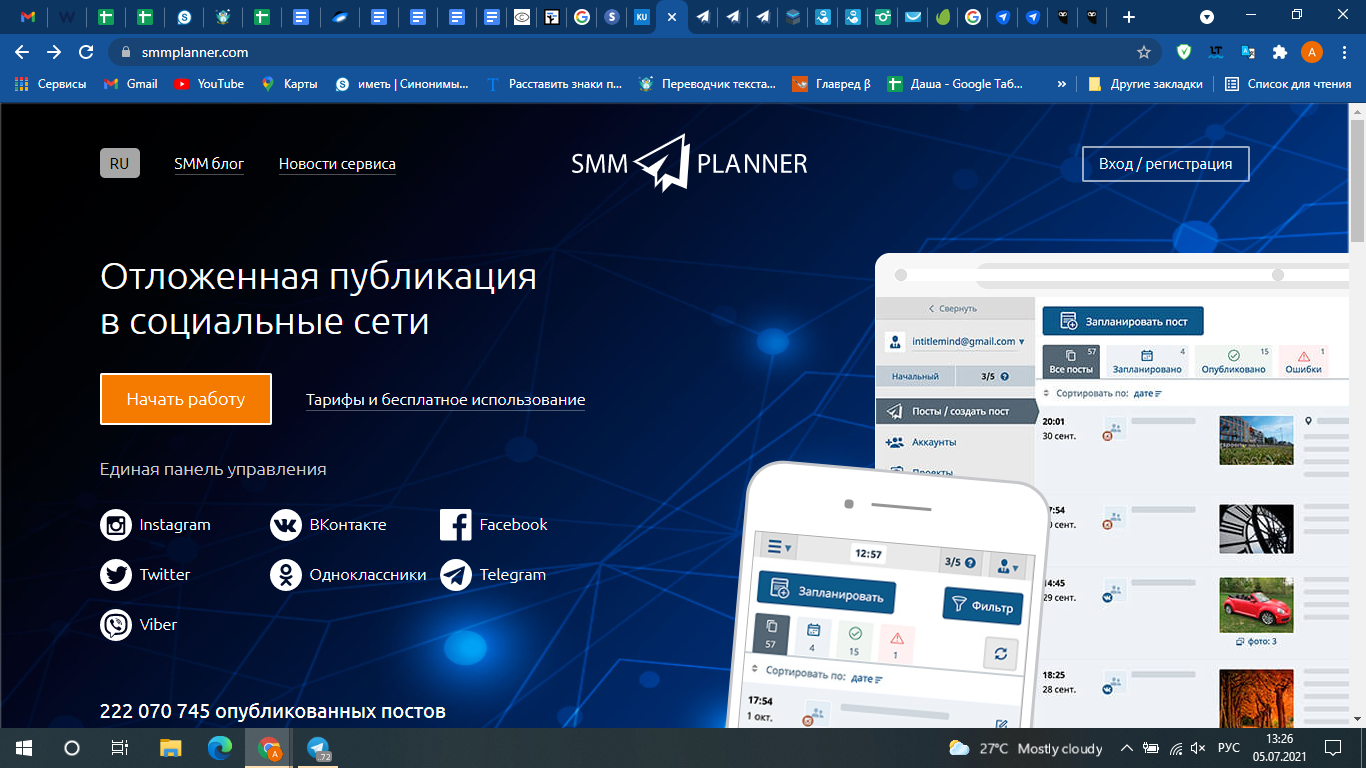
Task: Open the LanguageTool LT extension
Action: click(1216, 52)
